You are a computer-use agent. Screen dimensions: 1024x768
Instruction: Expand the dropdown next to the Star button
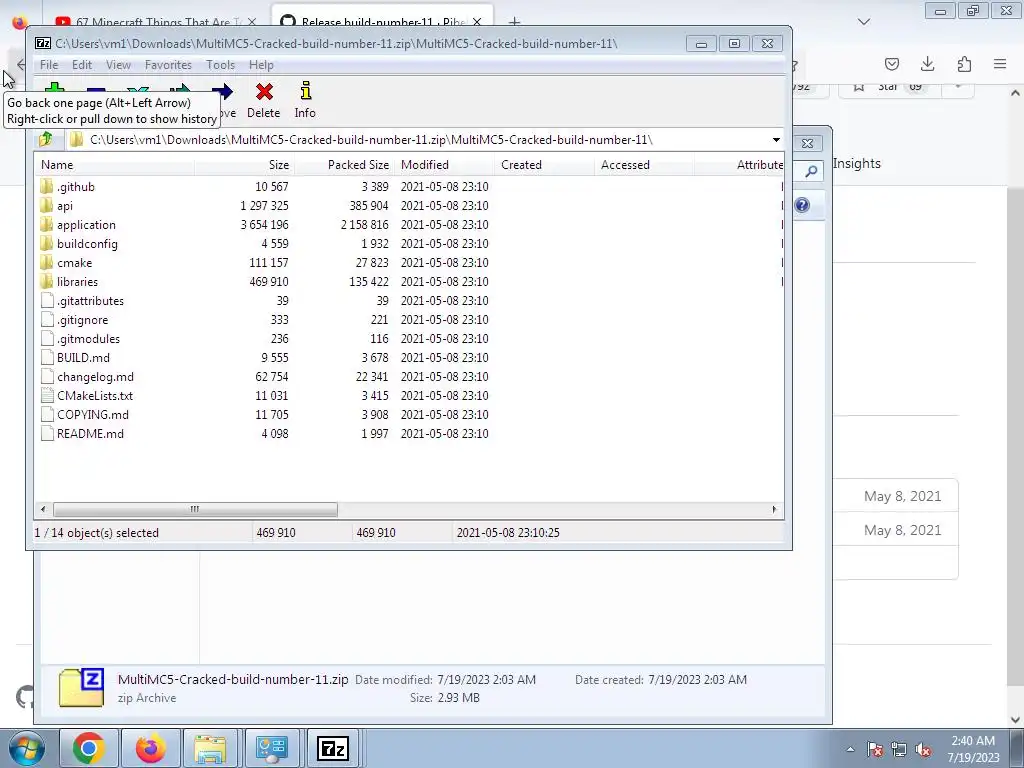[958, 88]
